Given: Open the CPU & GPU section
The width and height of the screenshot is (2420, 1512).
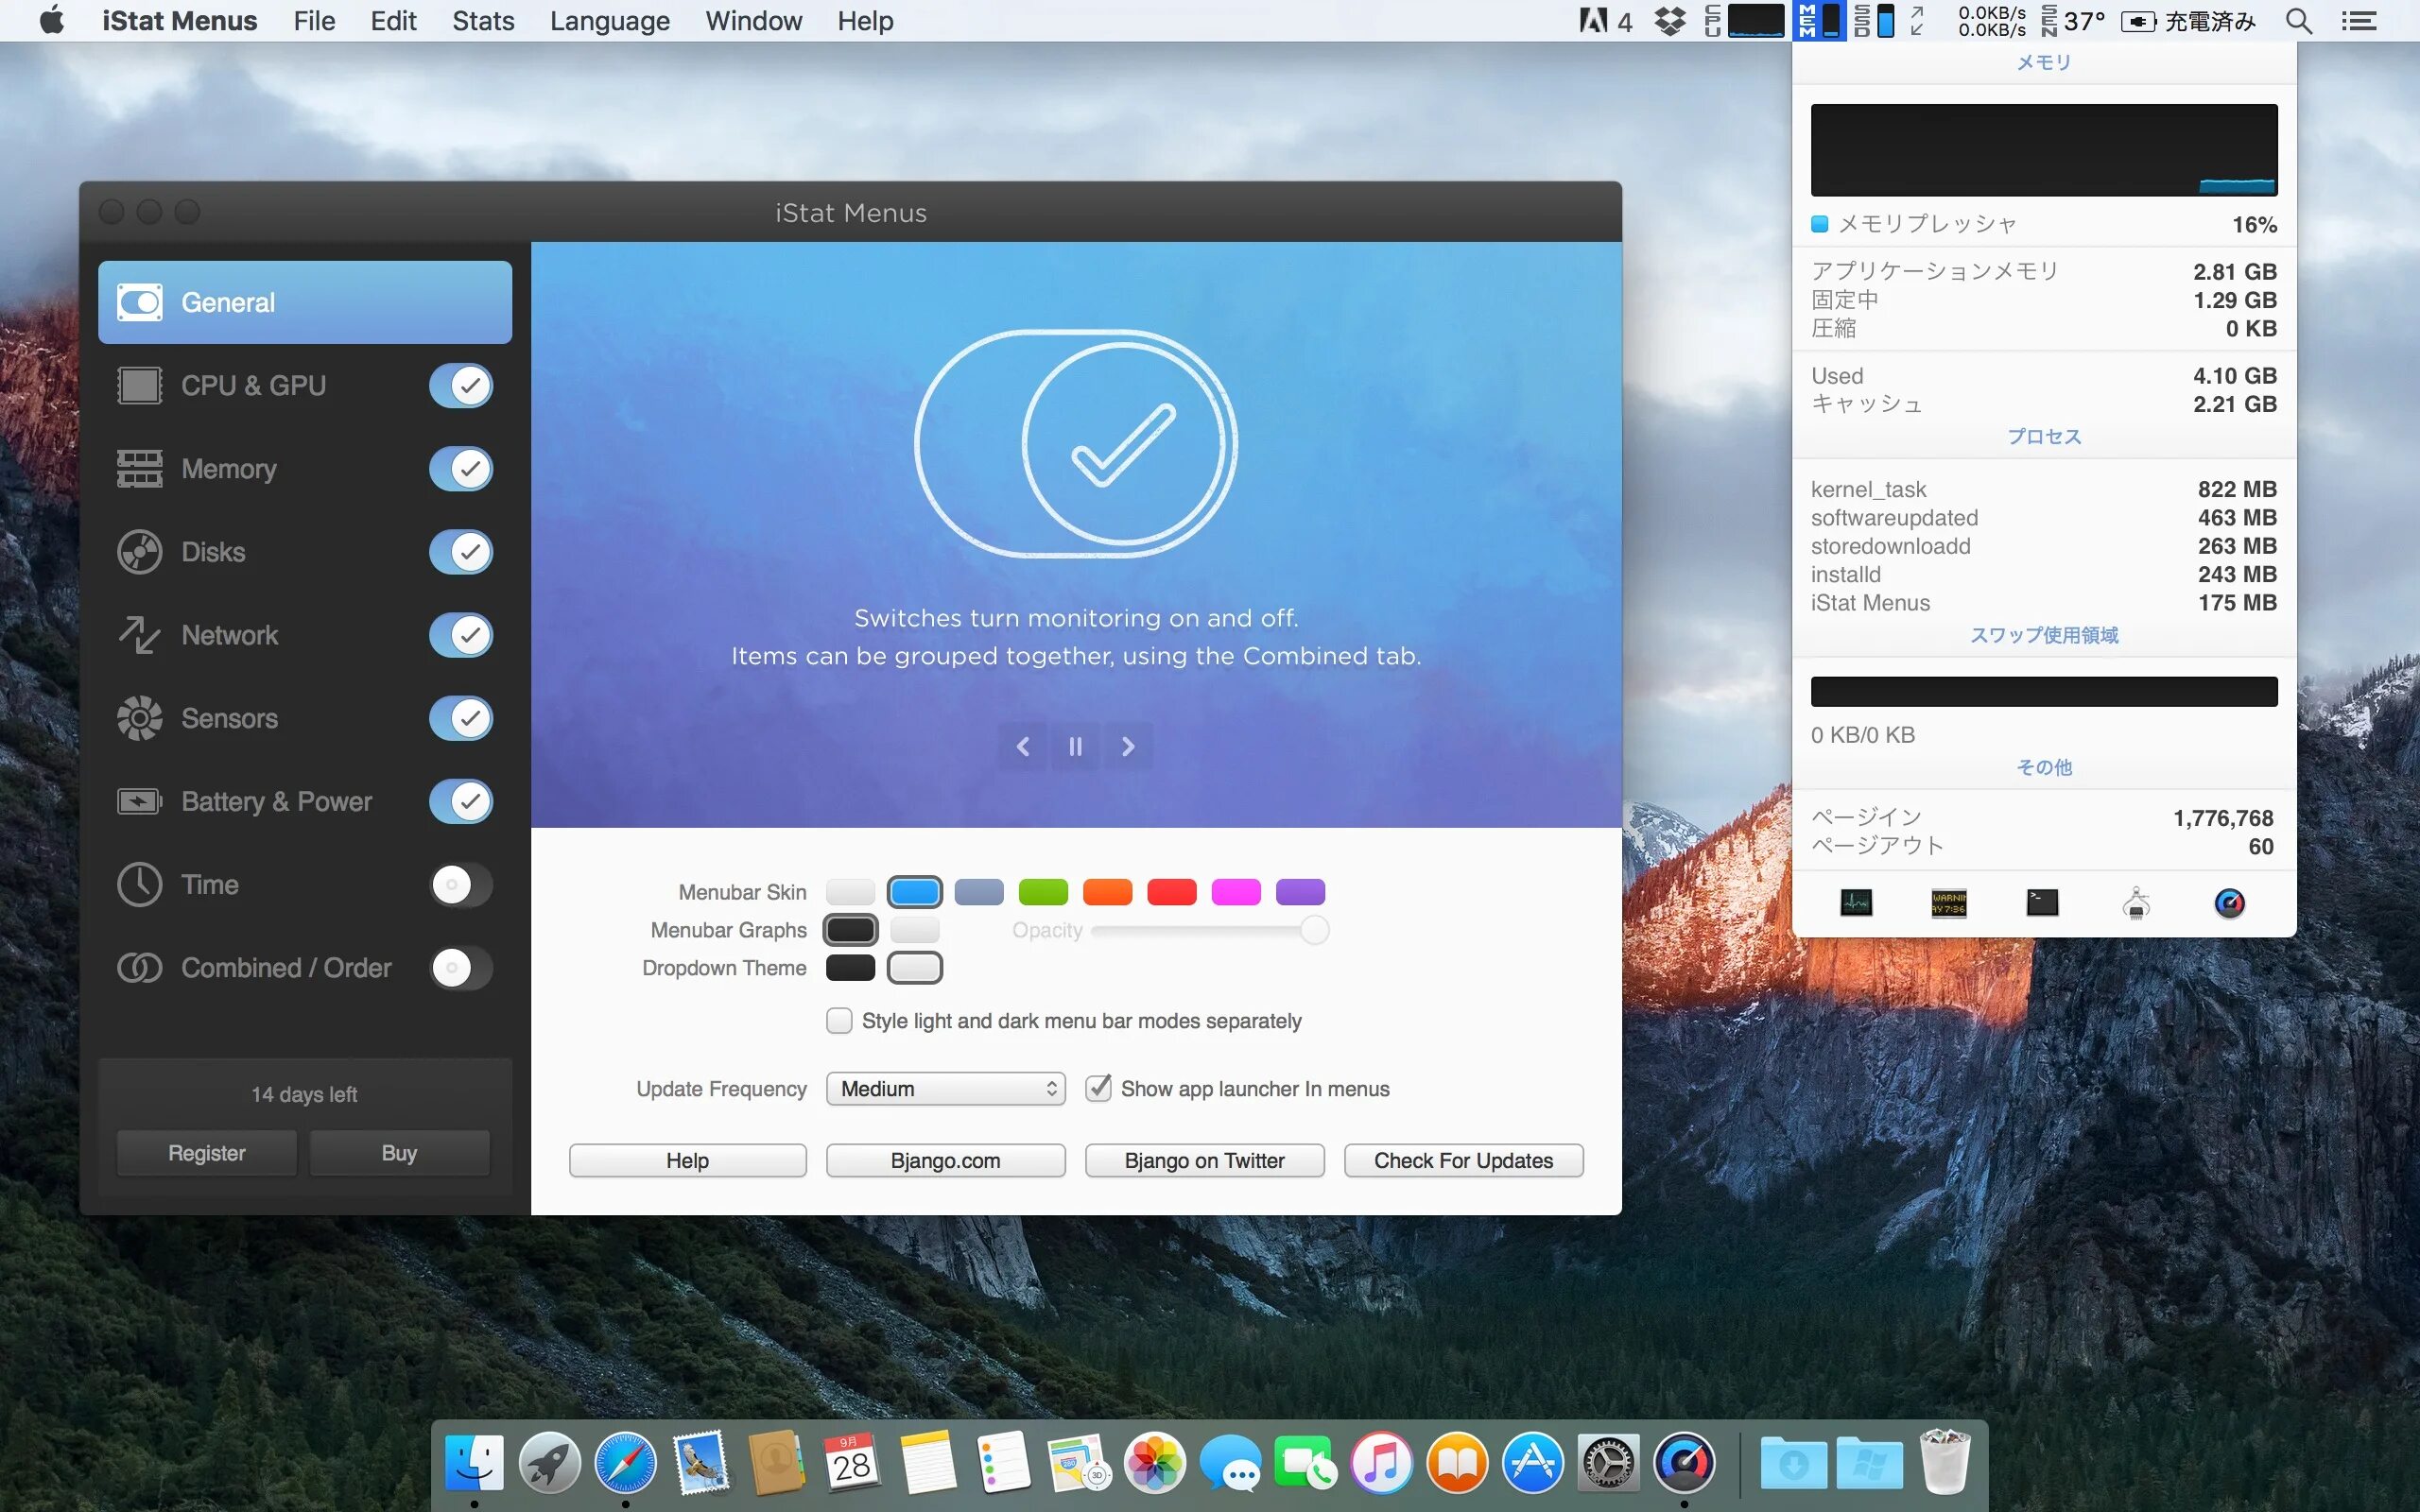Looking at the screenshot, I should pos(252,386).
